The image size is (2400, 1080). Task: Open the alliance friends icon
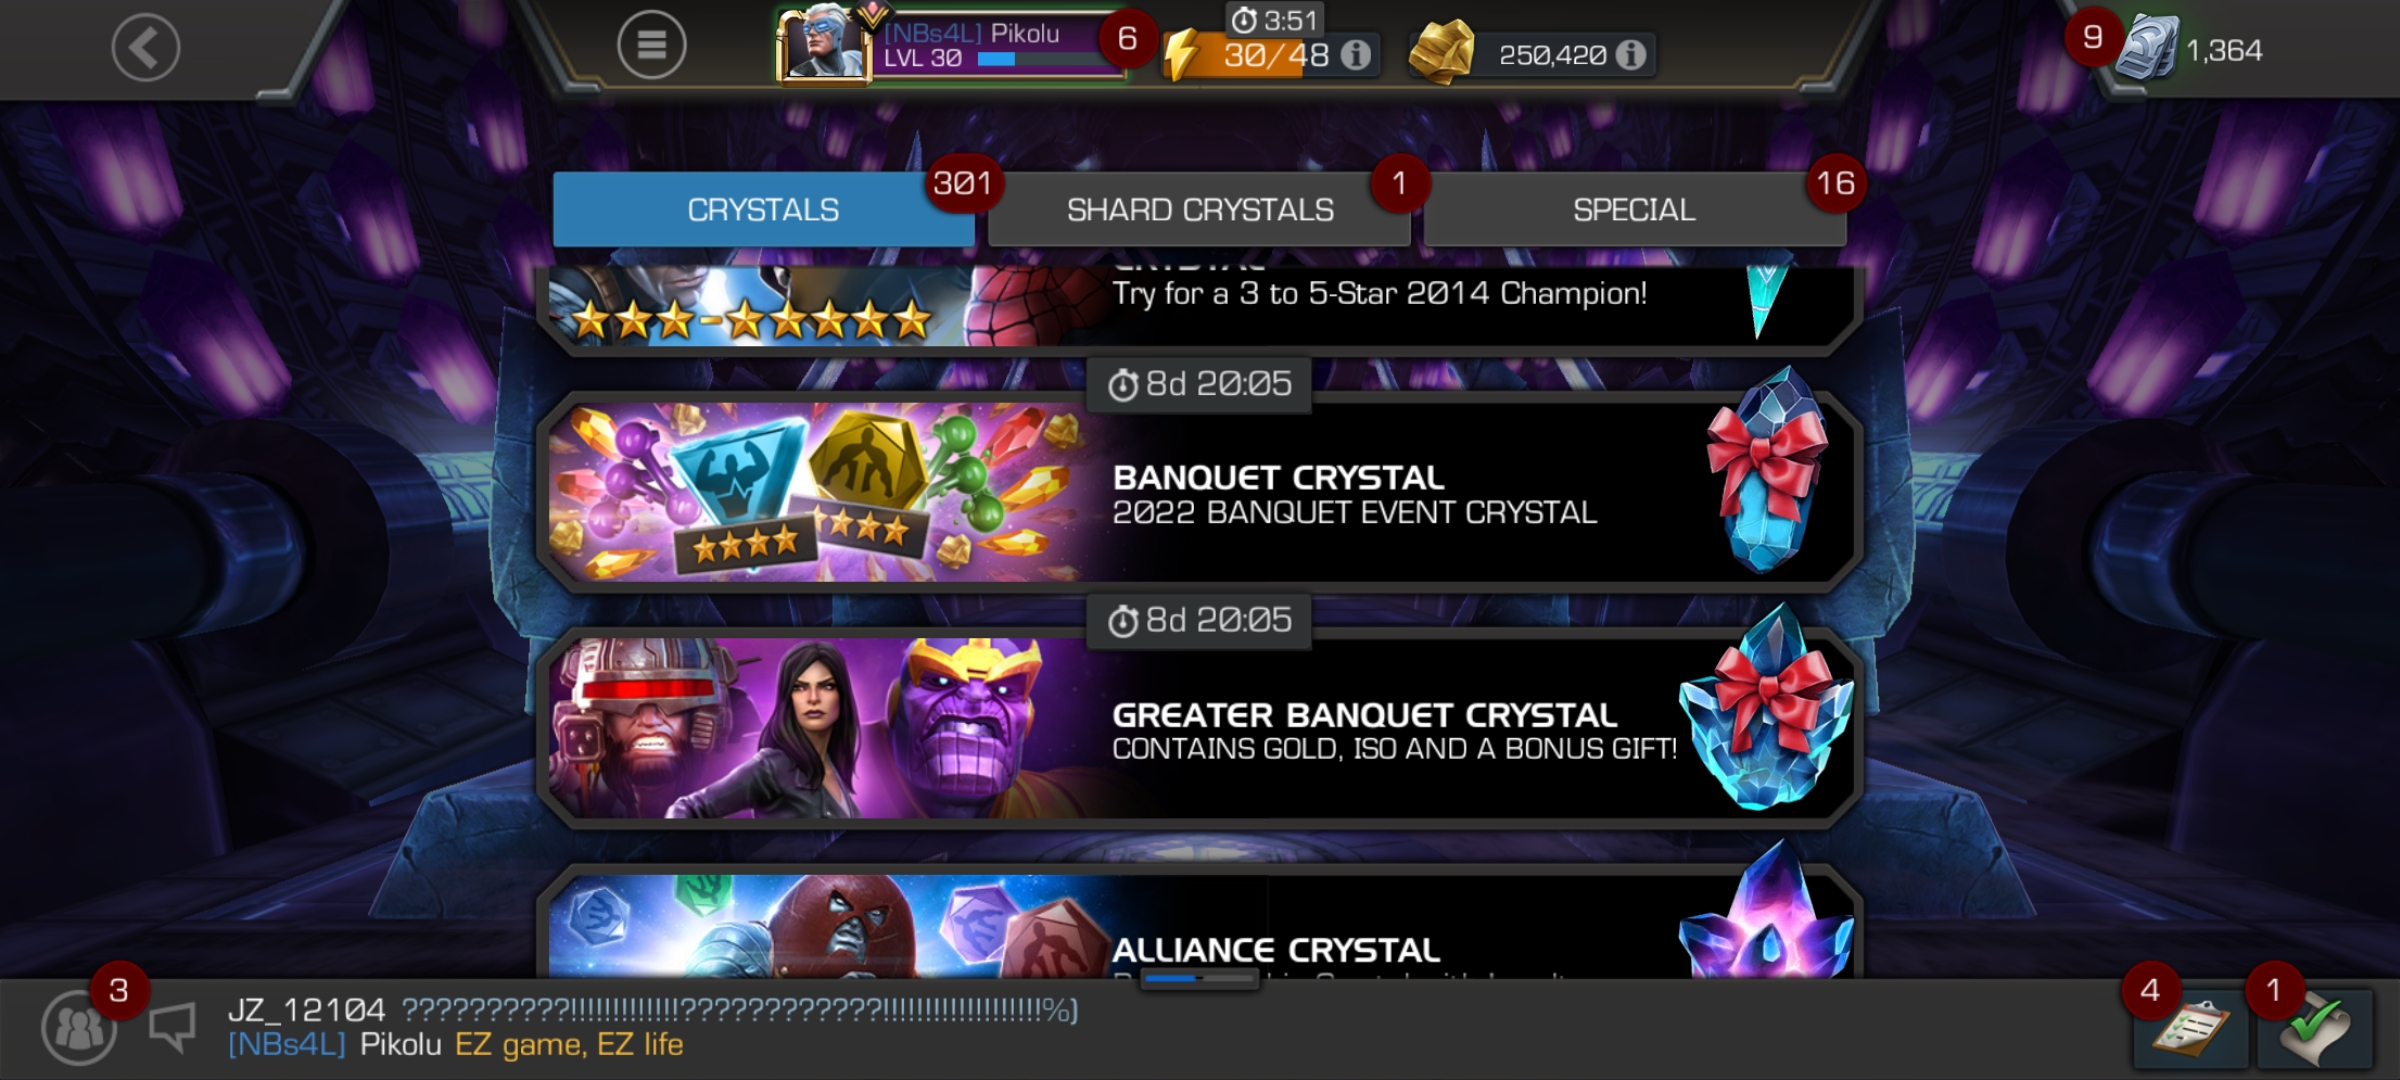[x=78, y=1028]
